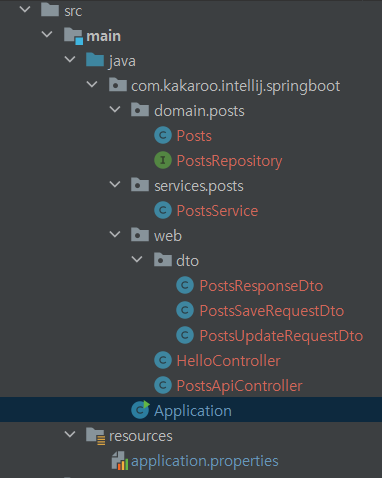Collapse the dto package chevron

click(137, 259)
